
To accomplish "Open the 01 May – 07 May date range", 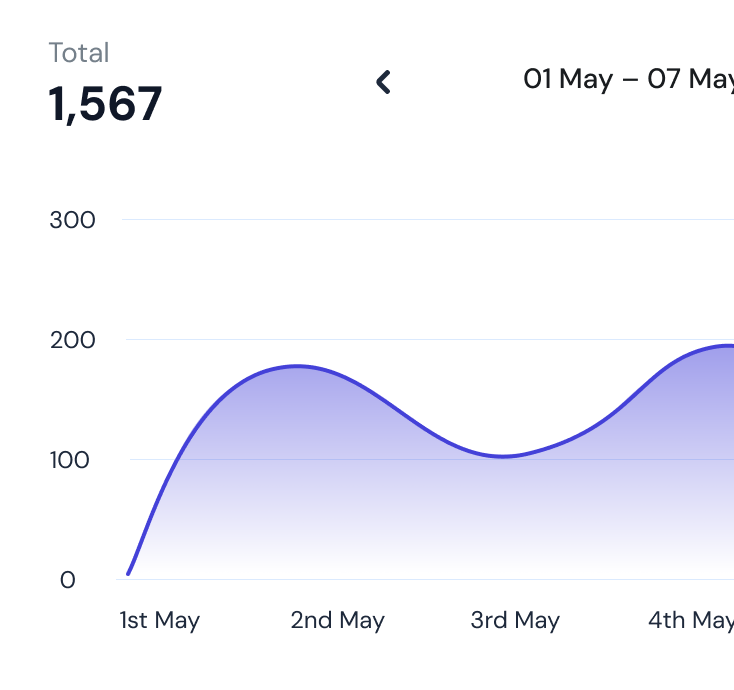I will click(628, 79).
